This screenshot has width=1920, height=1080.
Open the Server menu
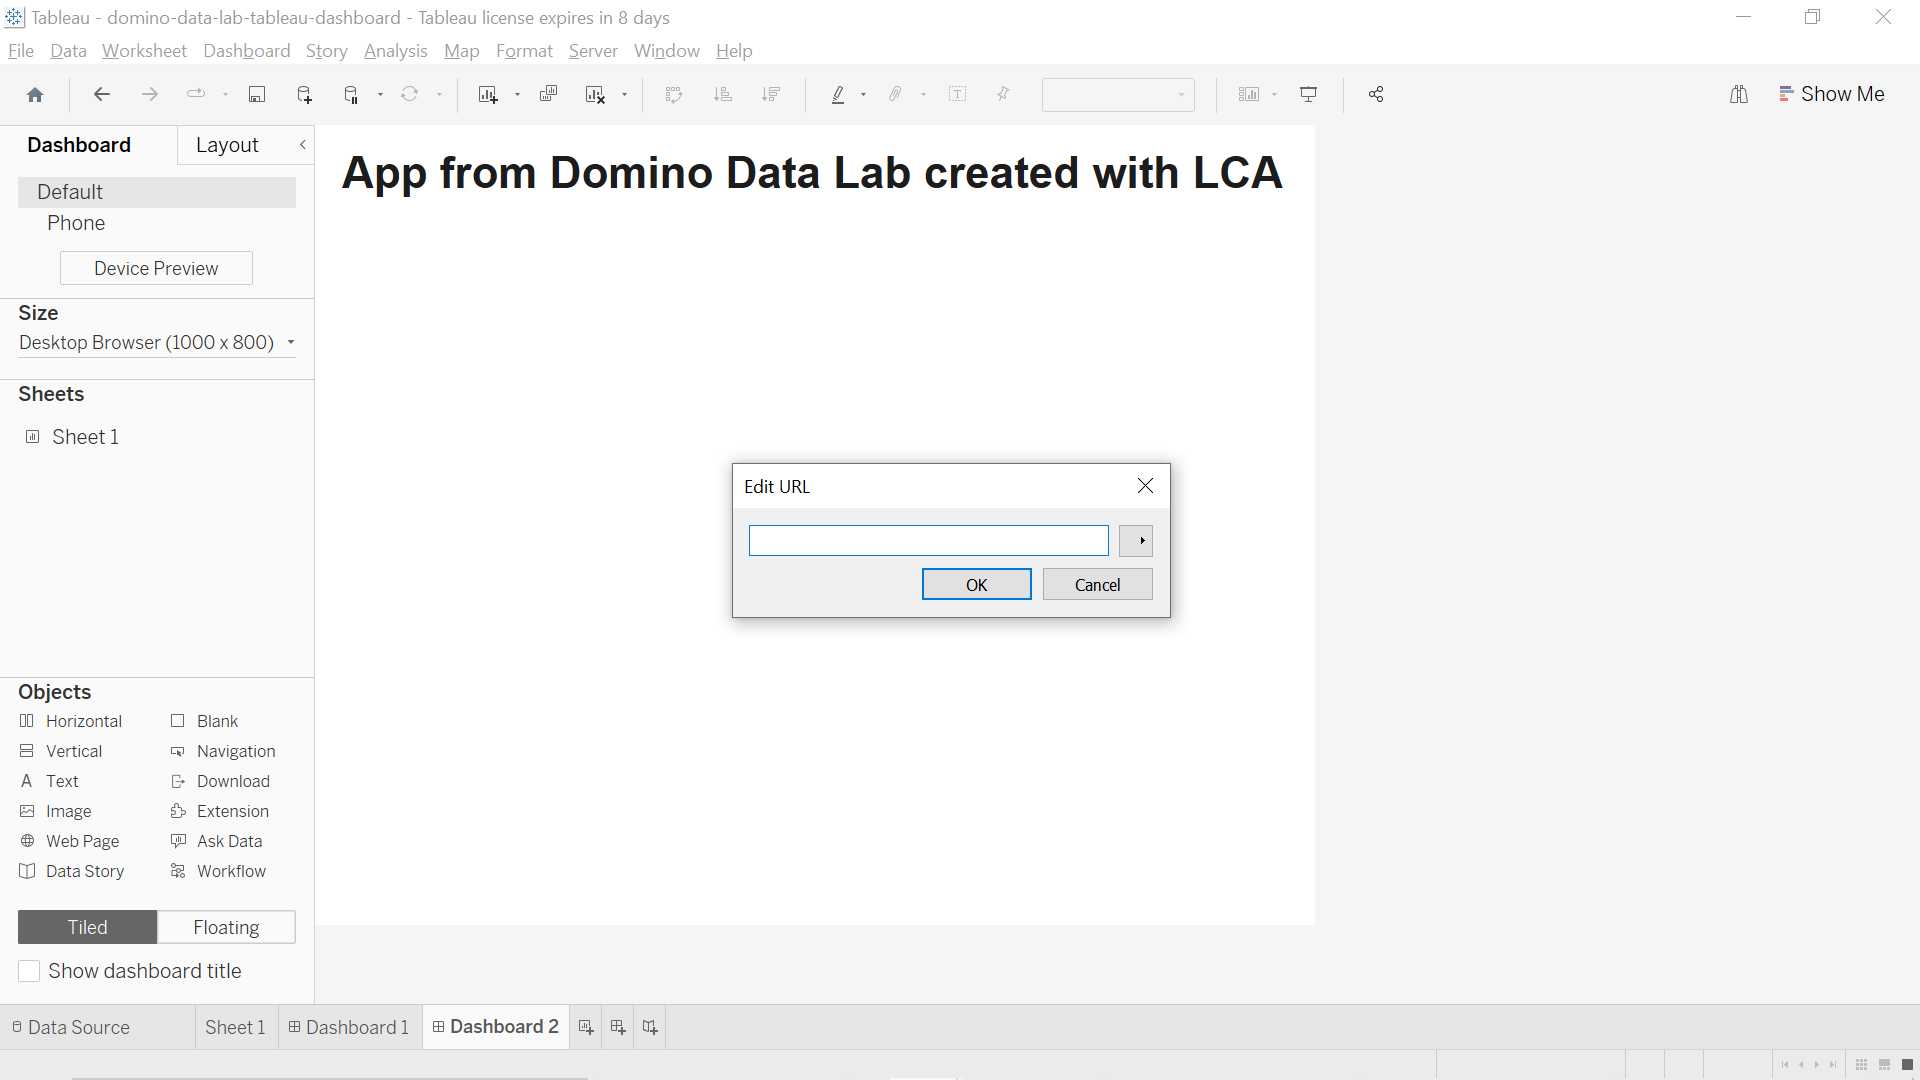[593, 51]
